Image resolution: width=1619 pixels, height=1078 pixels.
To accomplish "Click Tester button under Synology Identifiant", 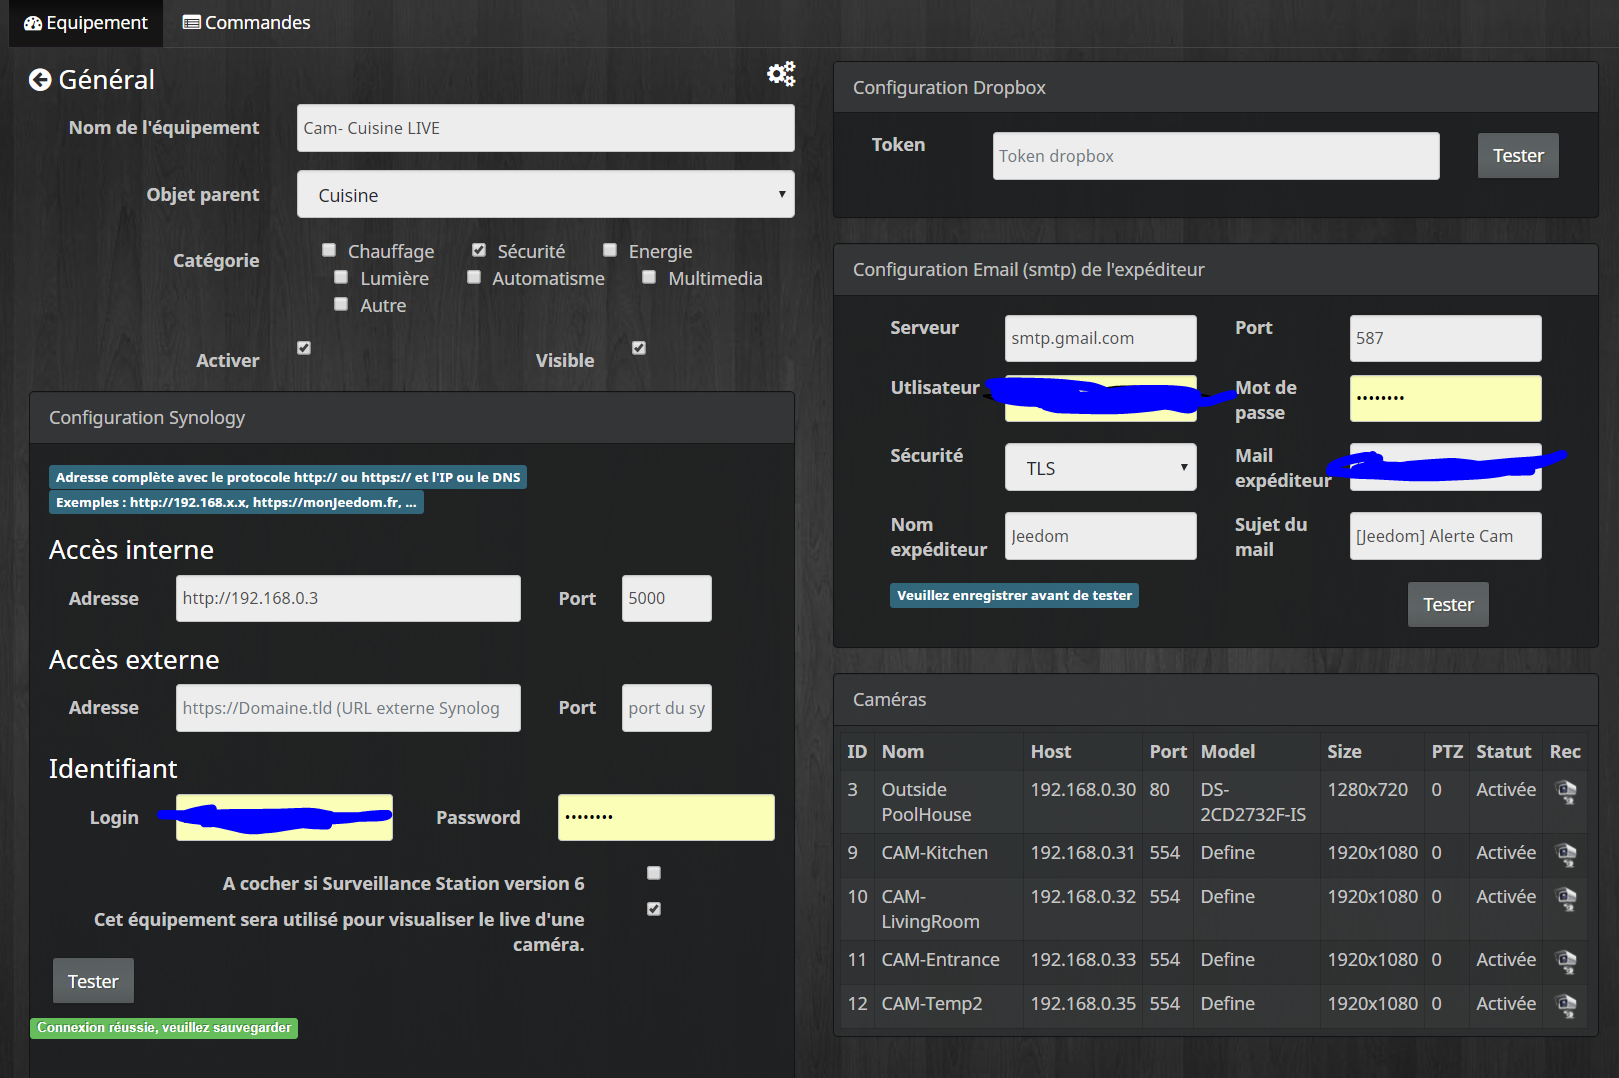I will coord(93,981).
